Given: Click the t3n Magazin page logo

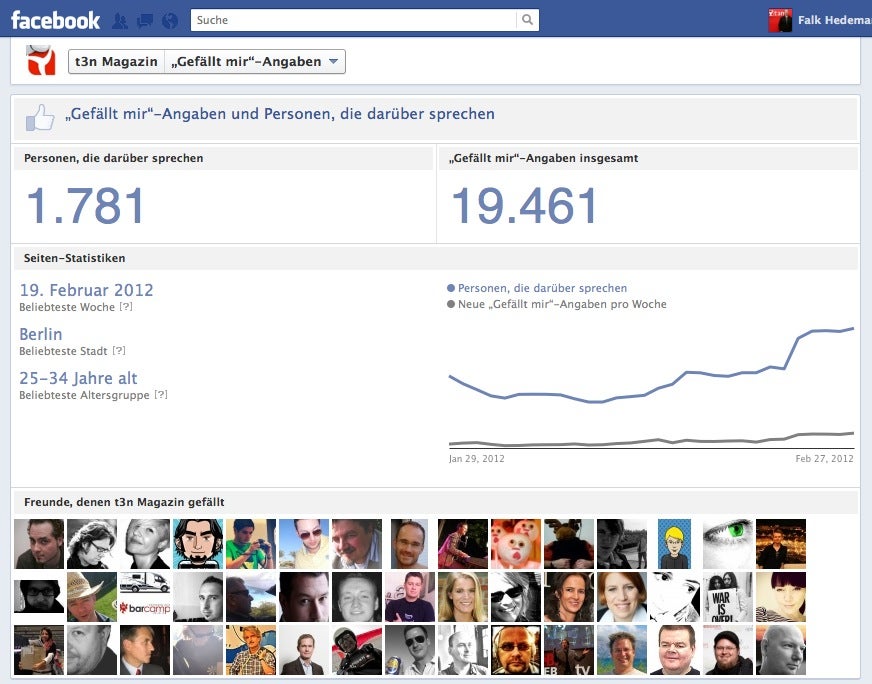Looking at the screenshot, I should pyautogui.click(x=41, y=60).
